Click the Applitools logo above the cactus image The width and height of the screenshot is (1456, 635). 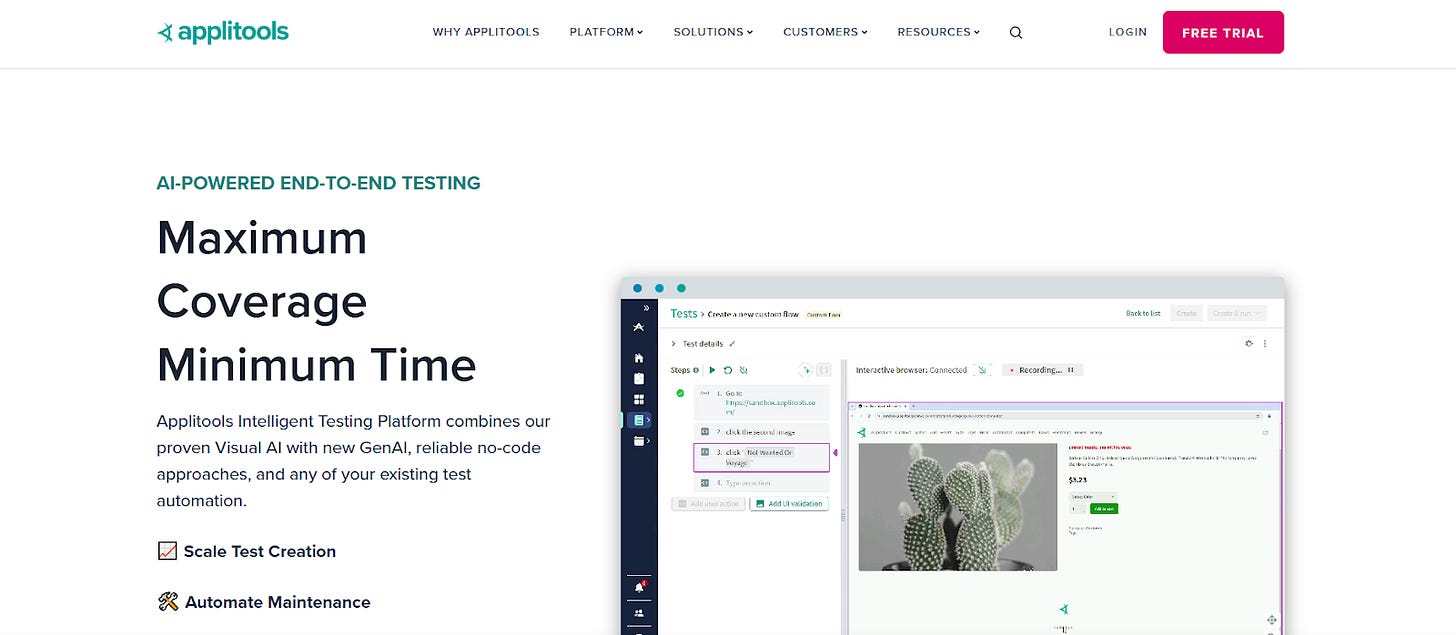[x=862, y=432]
